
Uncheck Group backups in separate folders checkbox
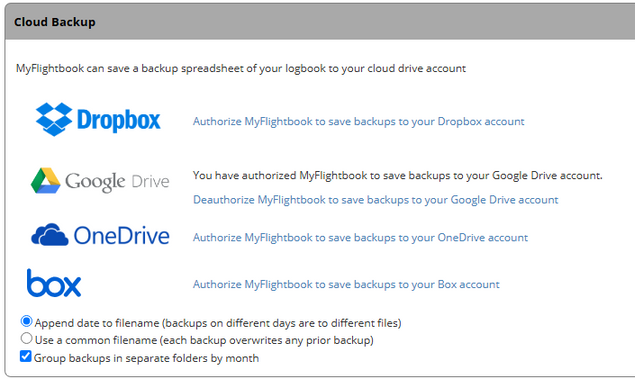click(26, 356)
